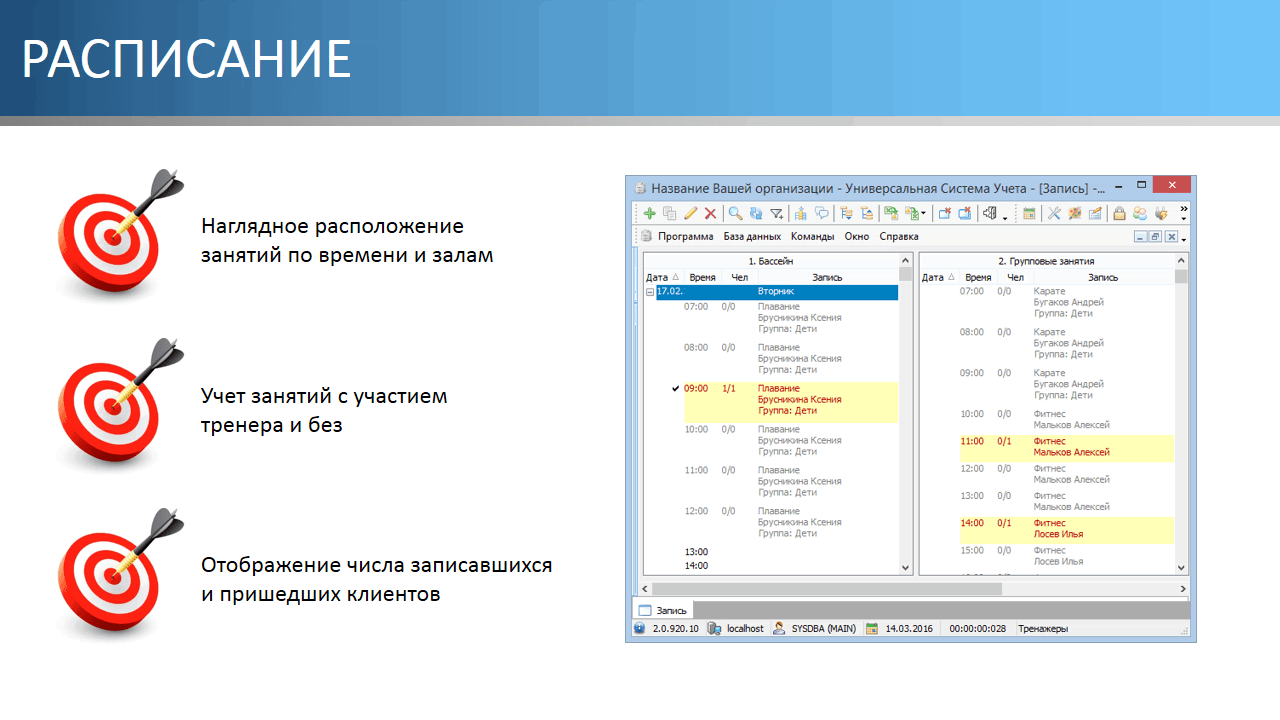Image resolution: width=1280 pixels, height=720 pixels.
Task: Click localhost in the status bar
Action: click(x=745, y=629)
